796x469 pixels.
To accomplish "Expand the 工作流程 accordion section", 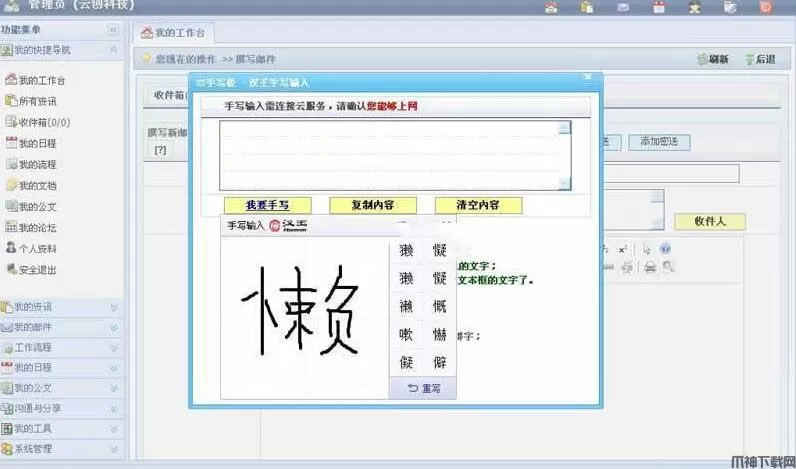I will pos(61,348).
